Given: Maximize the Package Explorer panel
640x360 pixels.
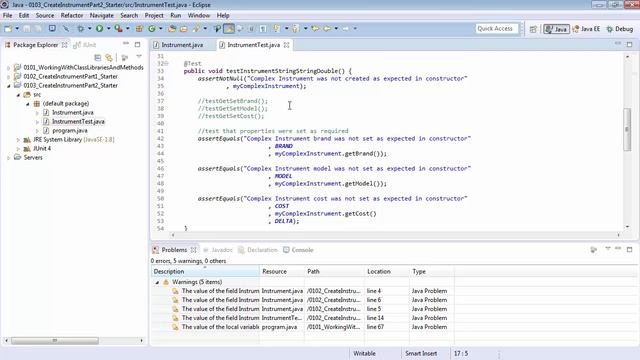Looking at the screenshot, I should [138, 44].
